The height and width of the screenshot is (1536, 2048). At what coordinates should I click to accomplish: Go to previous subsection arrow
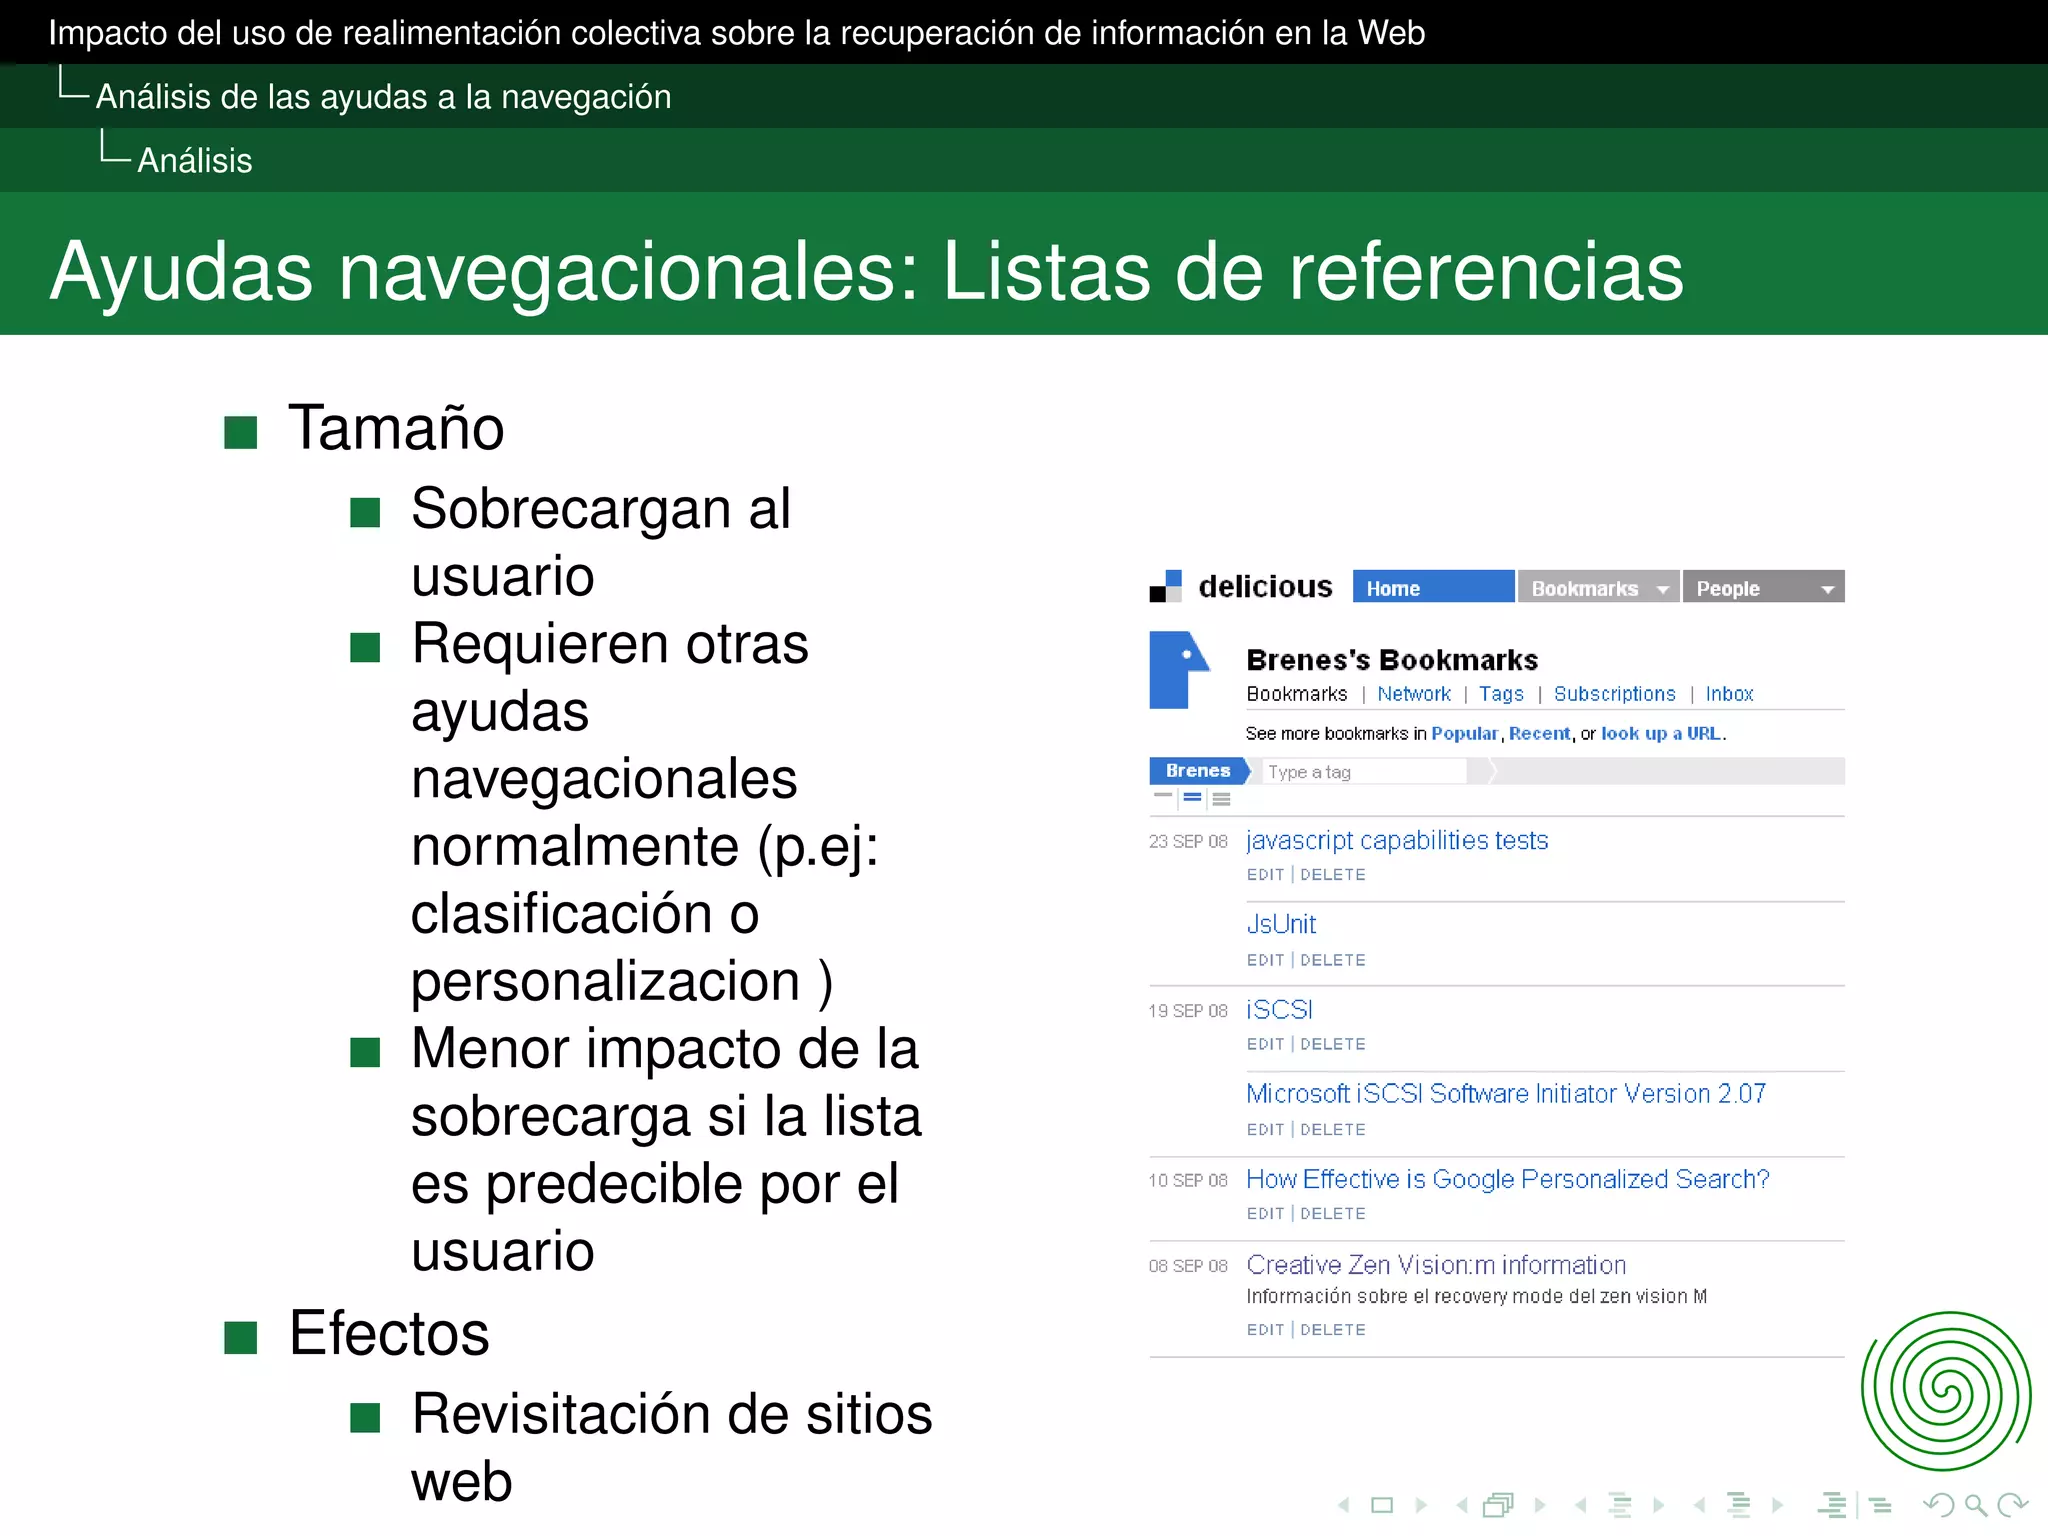tap(1580, 1505)
